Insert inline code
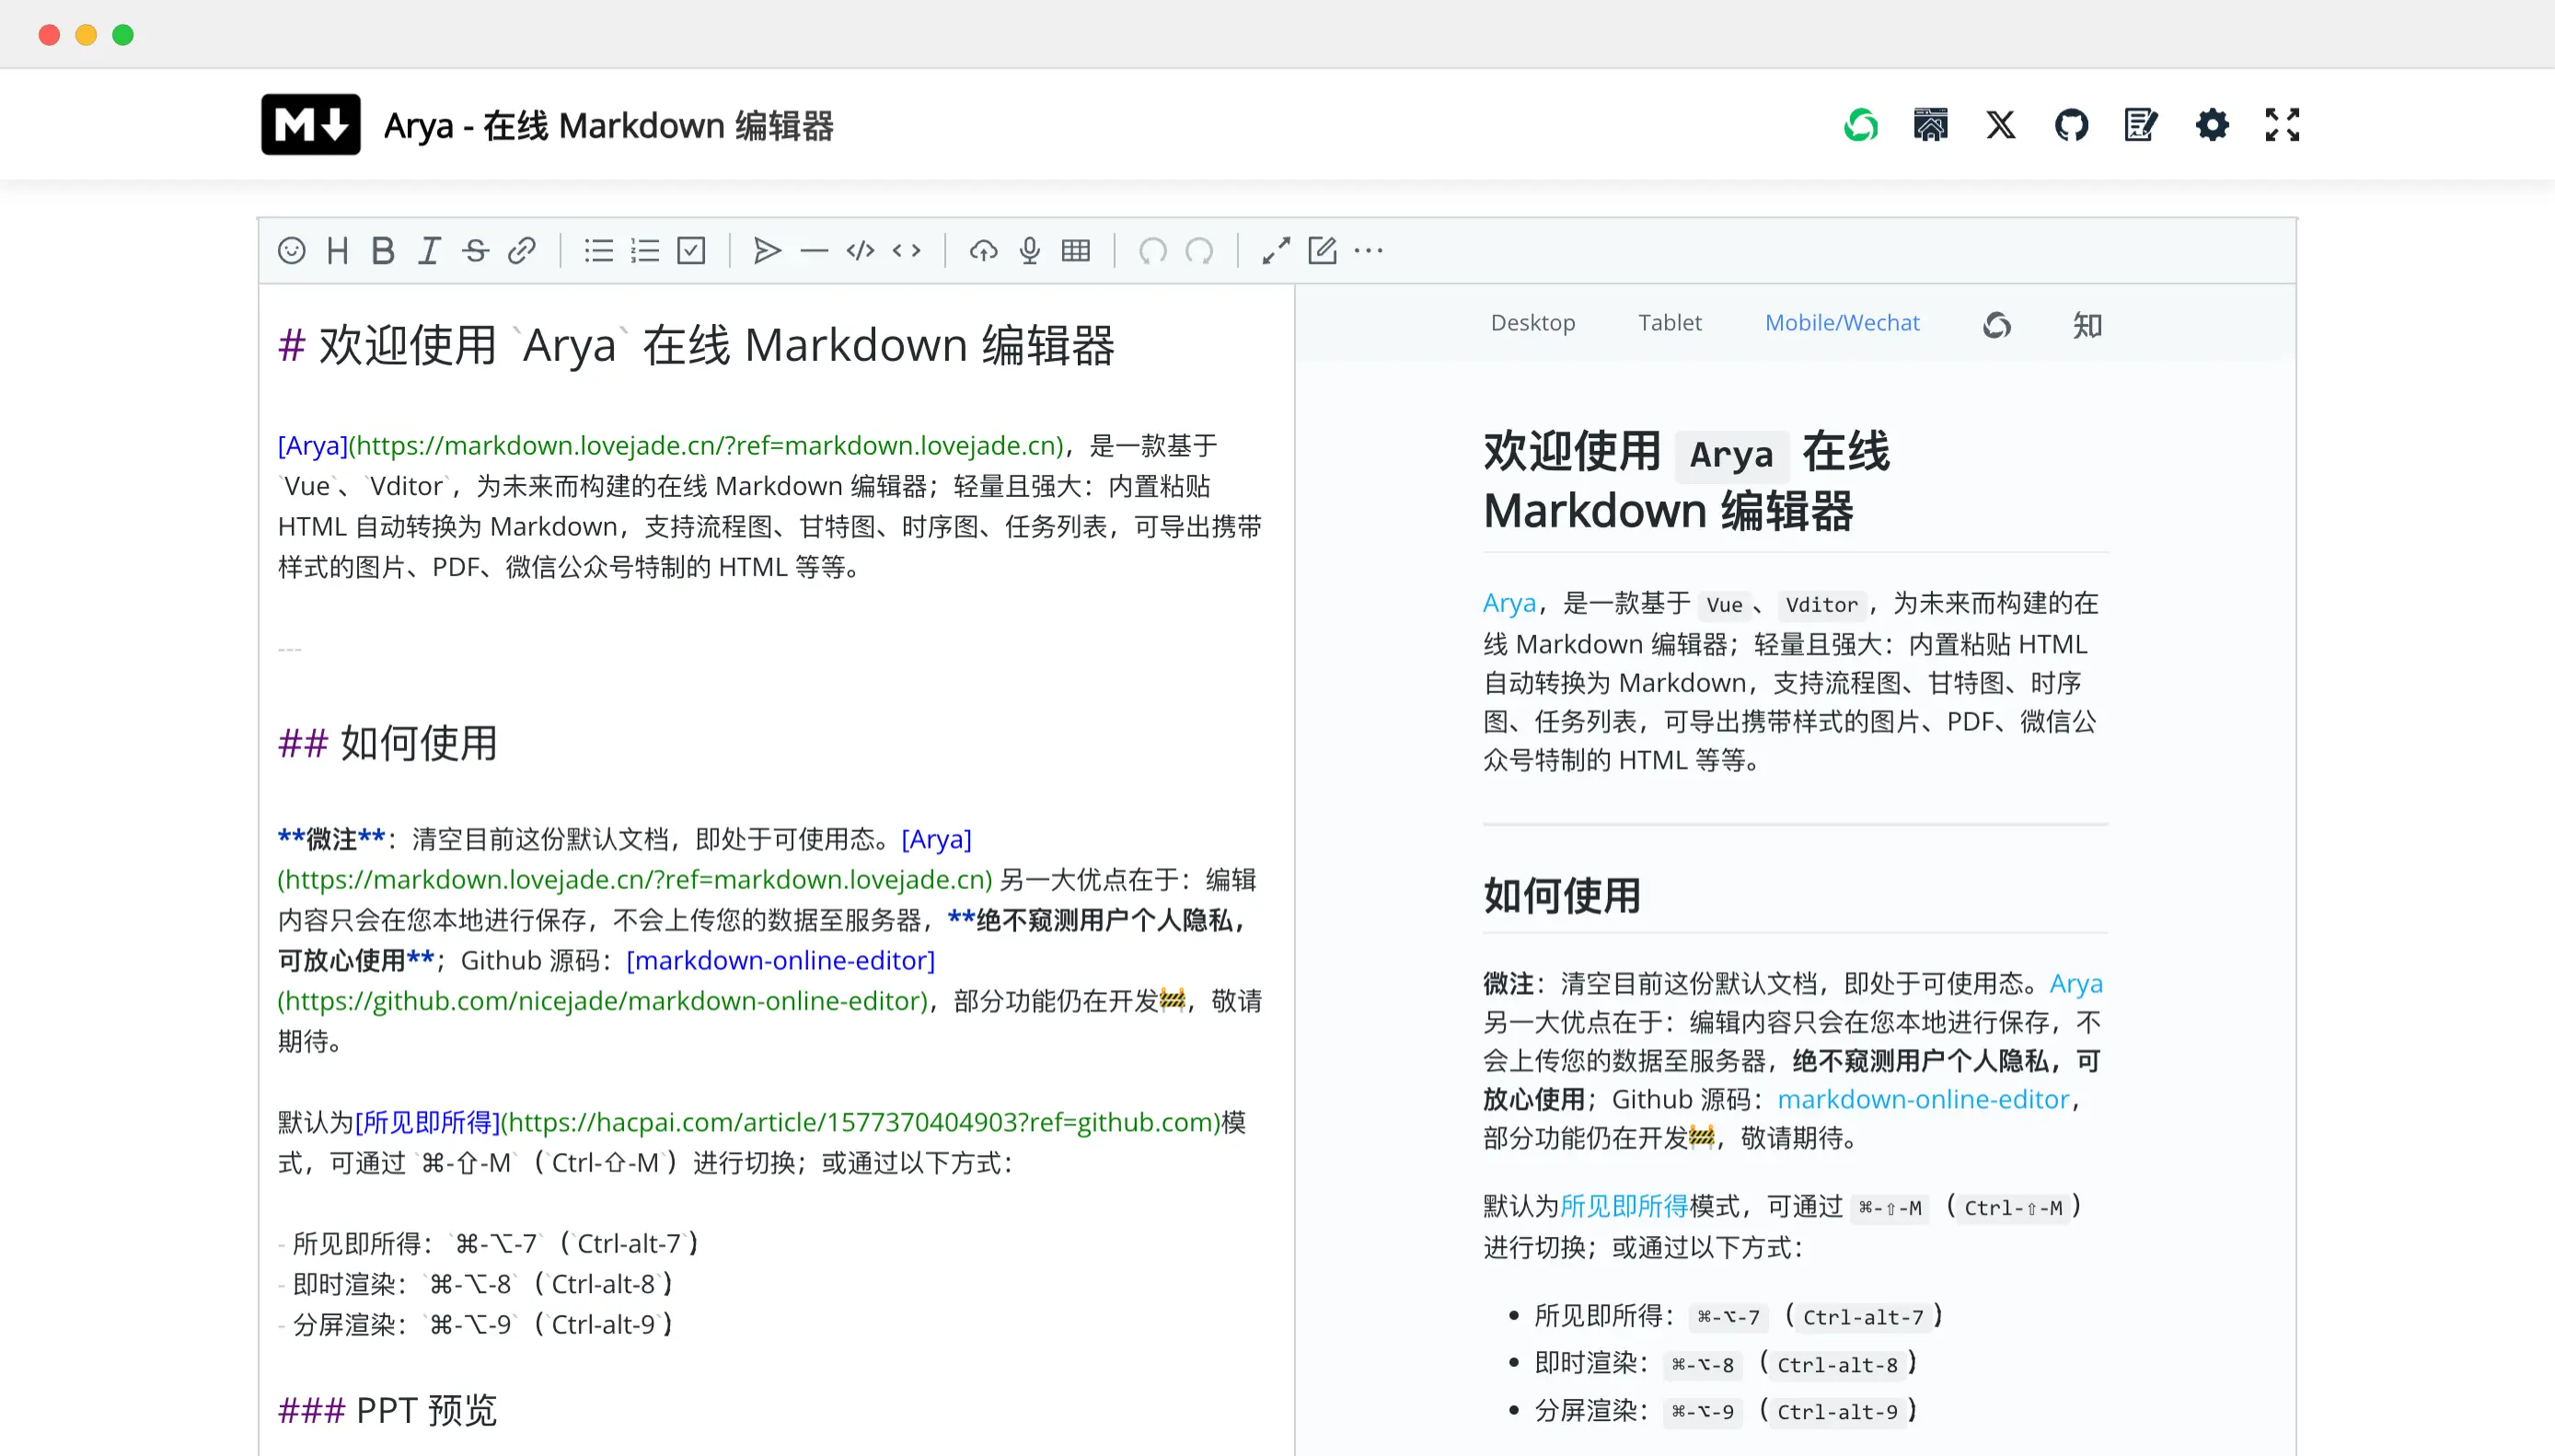Image resolution: width=2555 pixels, height=1456 pixels. click(906, 250)
